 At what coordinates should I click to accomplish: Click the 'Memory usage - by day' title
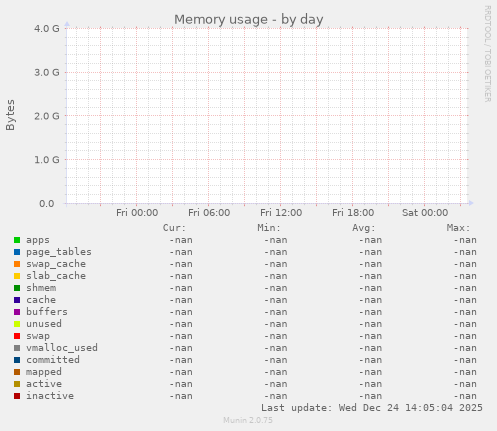tap(249, 20)
